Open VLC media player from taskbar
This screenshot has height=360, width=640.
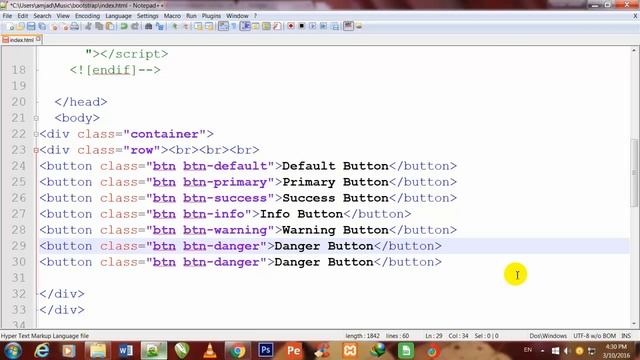point(210,351)
